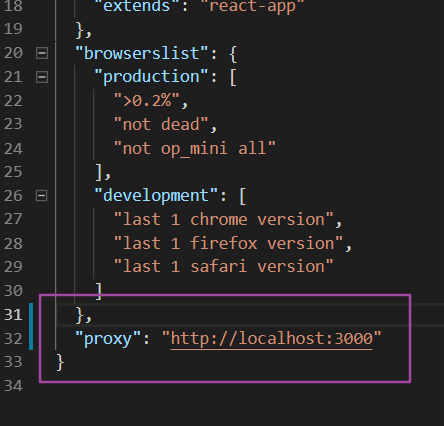The image size is (444, 426).
Task: Click the "production" key text
Action: 151,77
